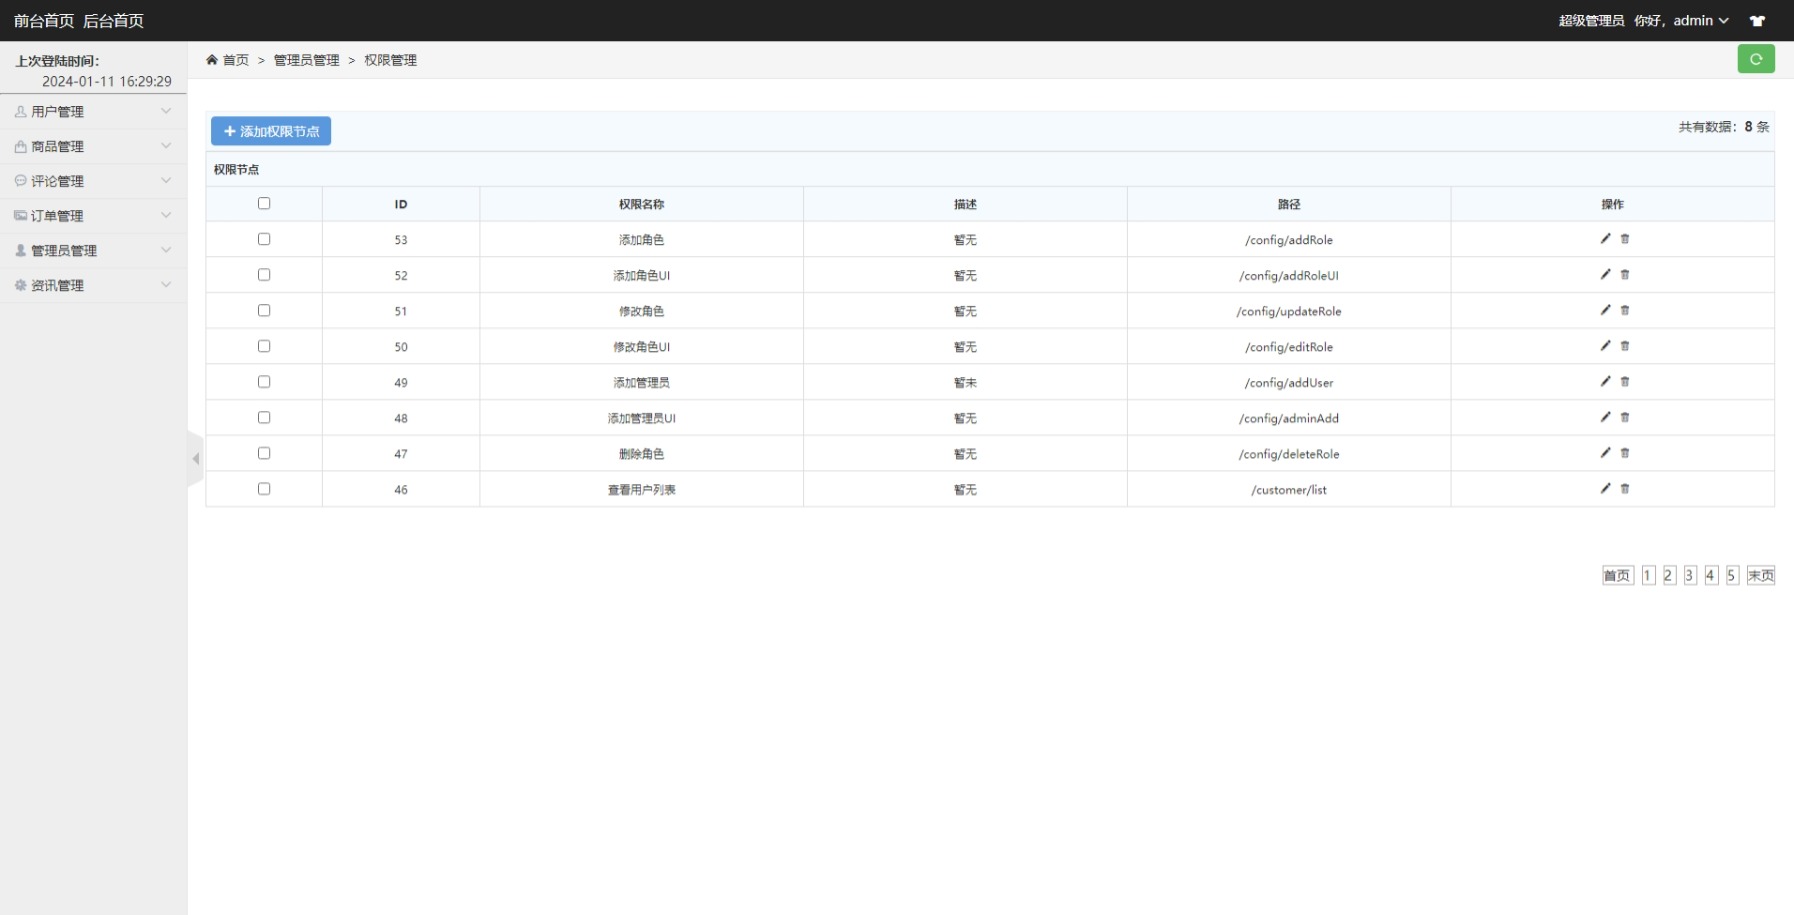Delete the 修改角色UI permission entry
Screen dimensions: 1794x915
tap(1625, 345)
